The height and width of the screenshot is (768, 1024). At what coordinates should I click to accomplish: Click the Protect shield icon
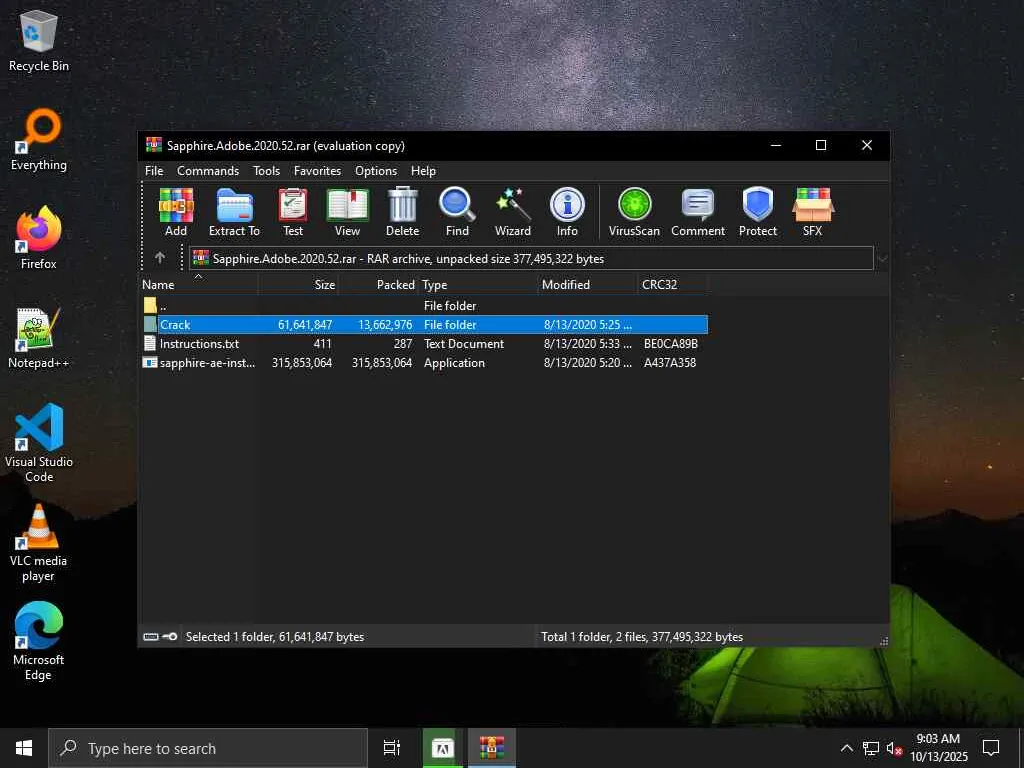758,212
